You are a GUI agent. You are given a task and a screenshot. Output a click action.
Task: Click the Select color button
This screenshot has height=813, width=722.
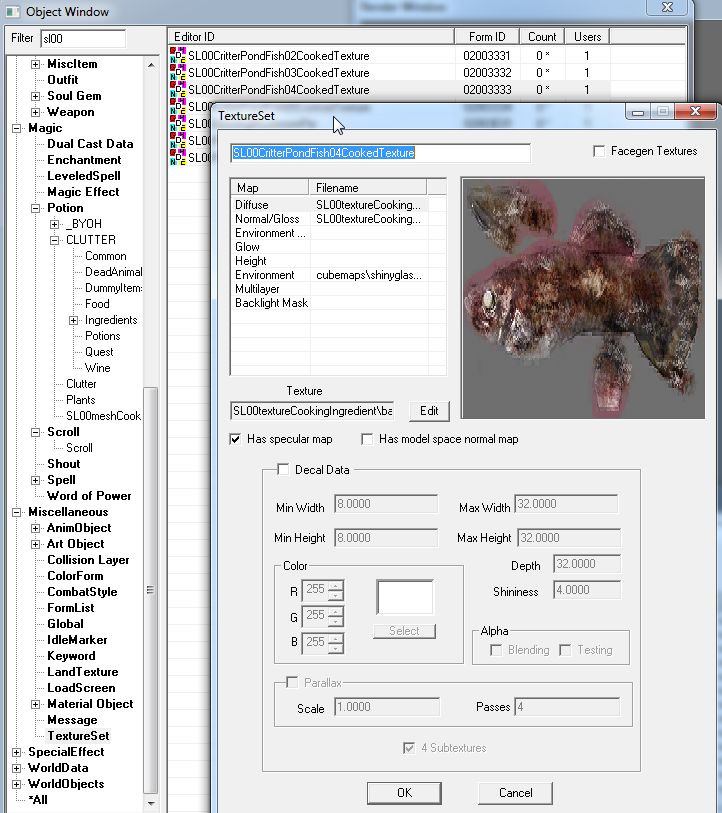coord(404,631)
